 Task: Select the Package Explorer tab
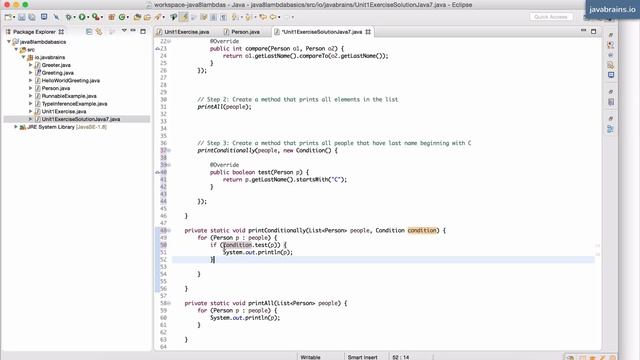point(34,32)
